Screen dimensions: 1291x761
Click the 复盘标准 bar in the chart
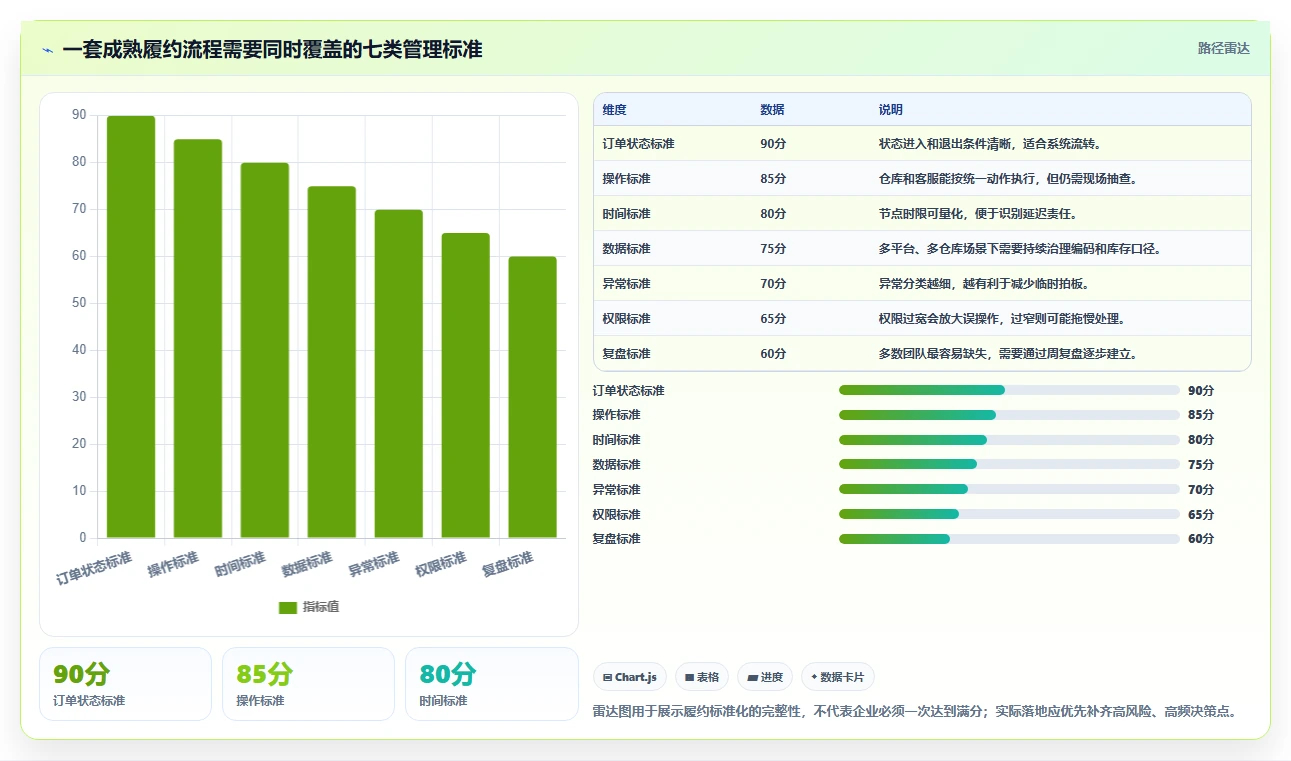(x=533, y=397)
